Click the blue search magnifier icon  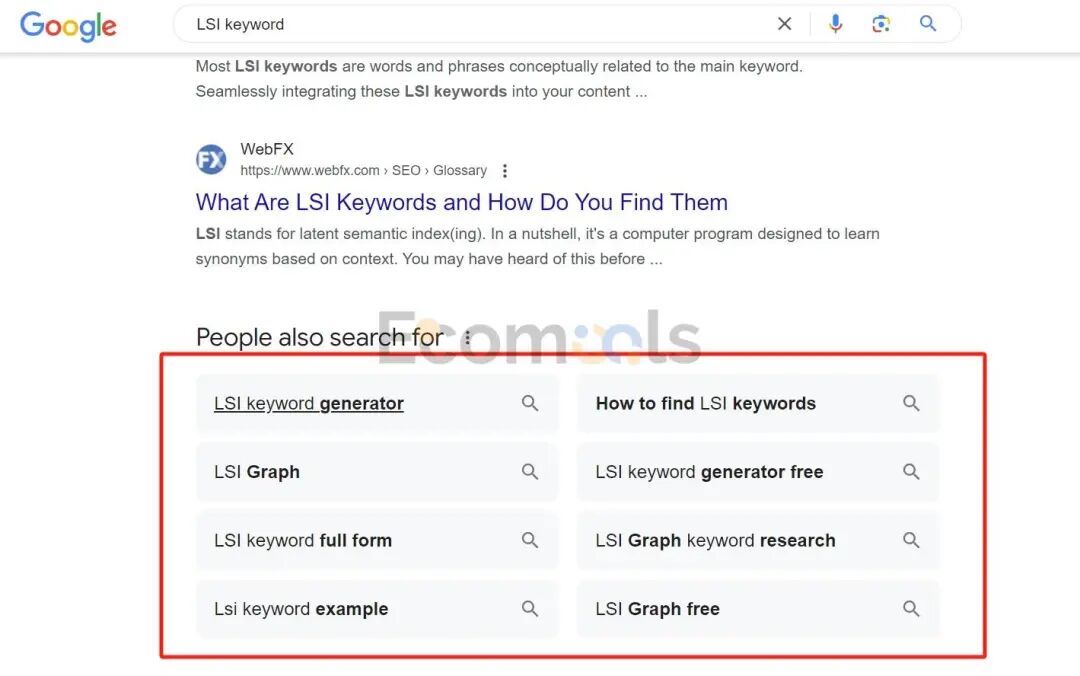(x=928, y=23)
